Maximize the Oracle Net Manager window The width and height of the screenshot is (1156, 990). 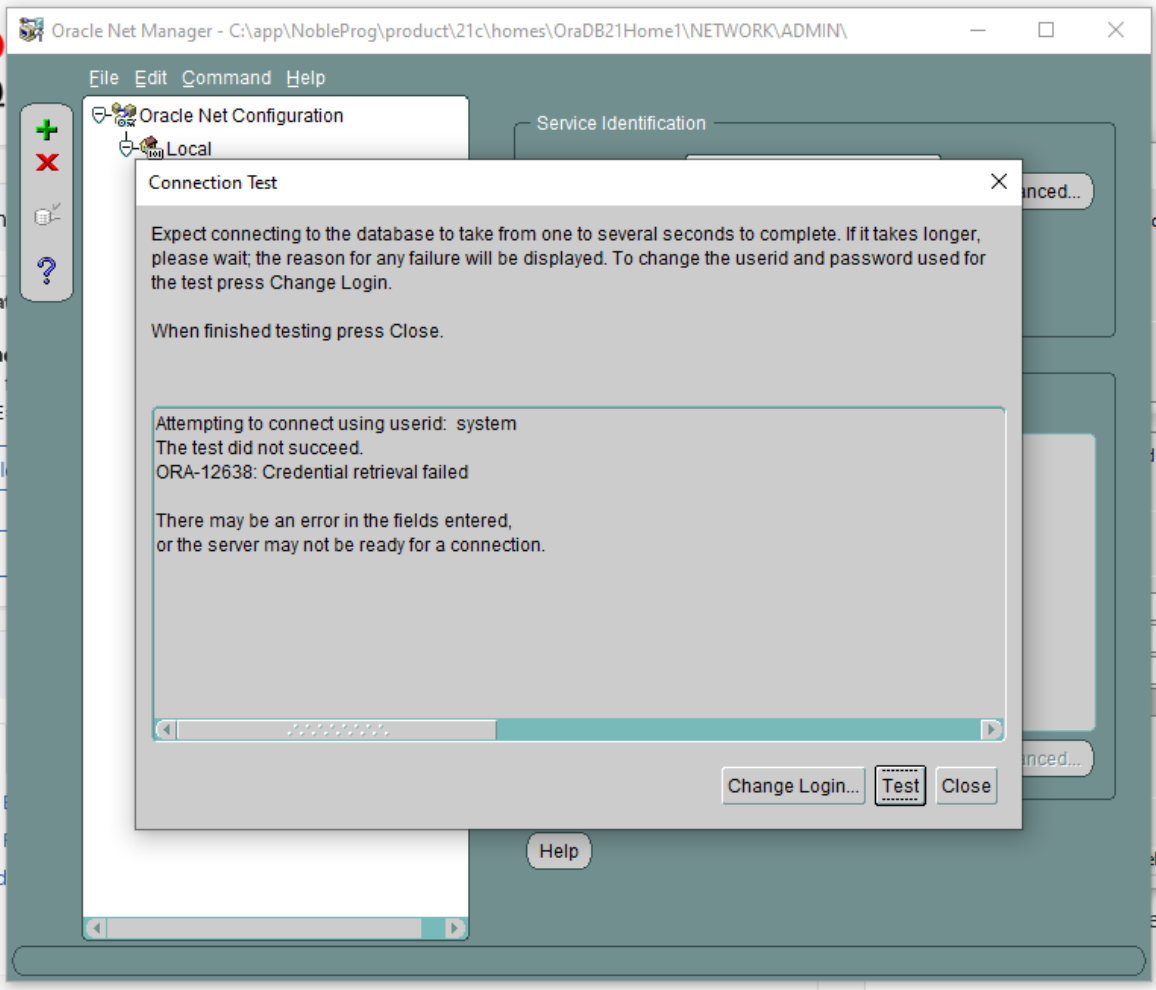(x=1045, y=30)
